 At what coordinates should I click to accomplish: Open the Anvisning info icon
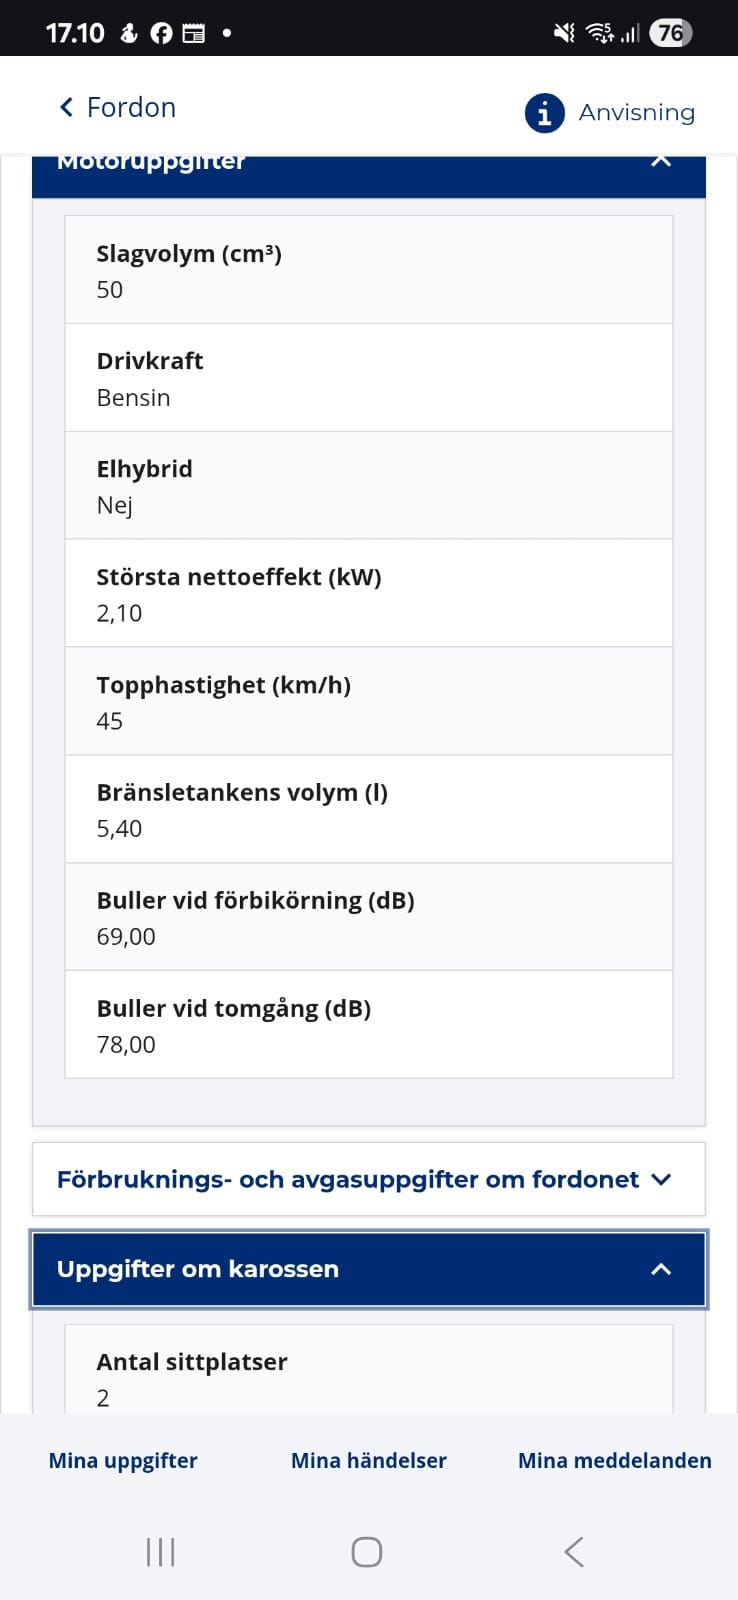click(x=544, y=113)
